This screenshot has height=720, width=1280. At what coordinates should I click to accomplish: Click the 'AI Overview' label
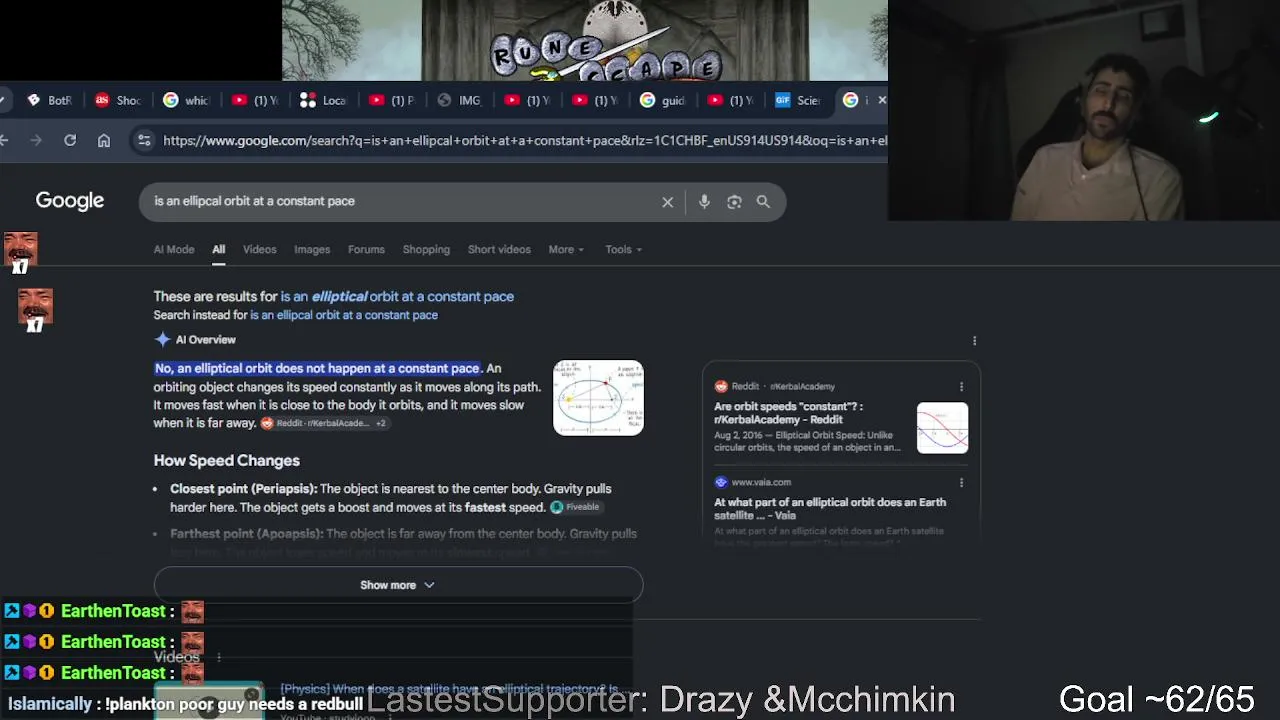pyautogui.click(x=206, y=340)
